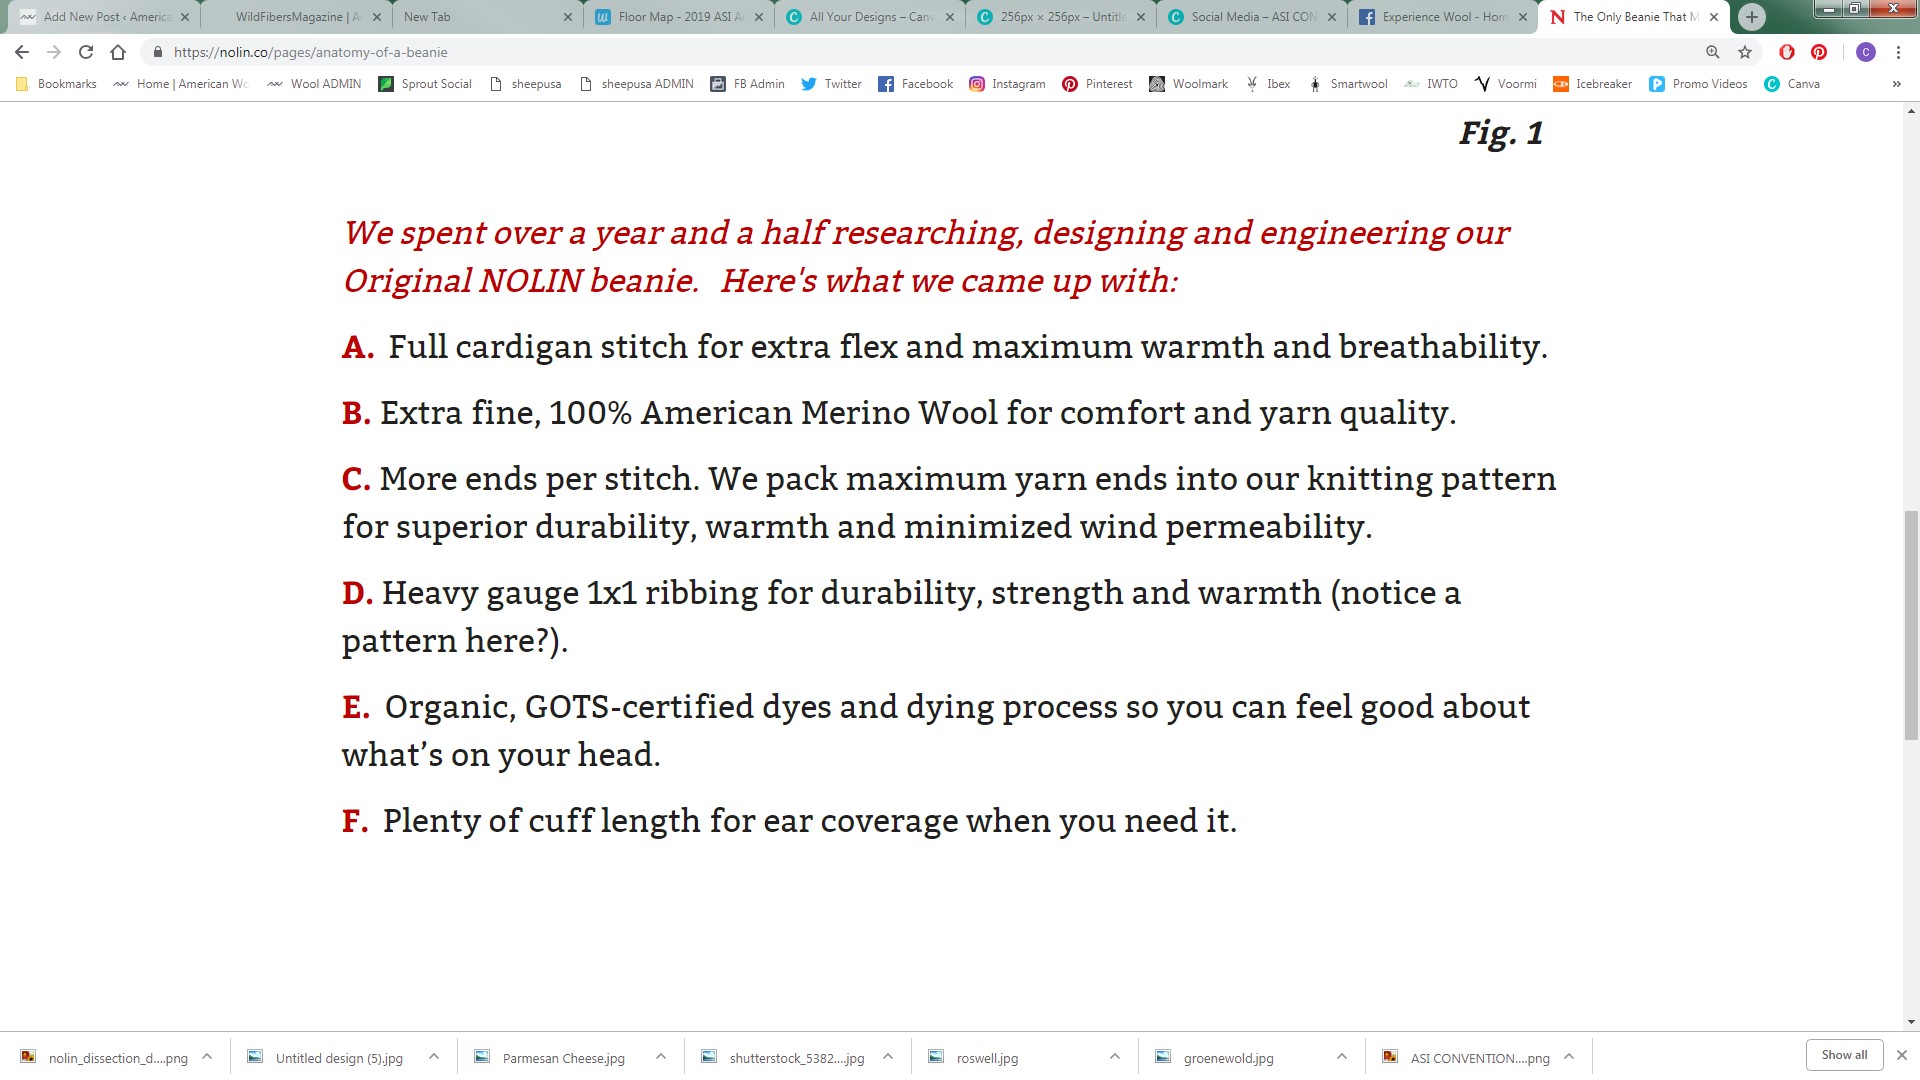Screen dimensions: 1920x1080
Task: Expand options for roswell.jpg download
Action: [x=1115, y=1056]
